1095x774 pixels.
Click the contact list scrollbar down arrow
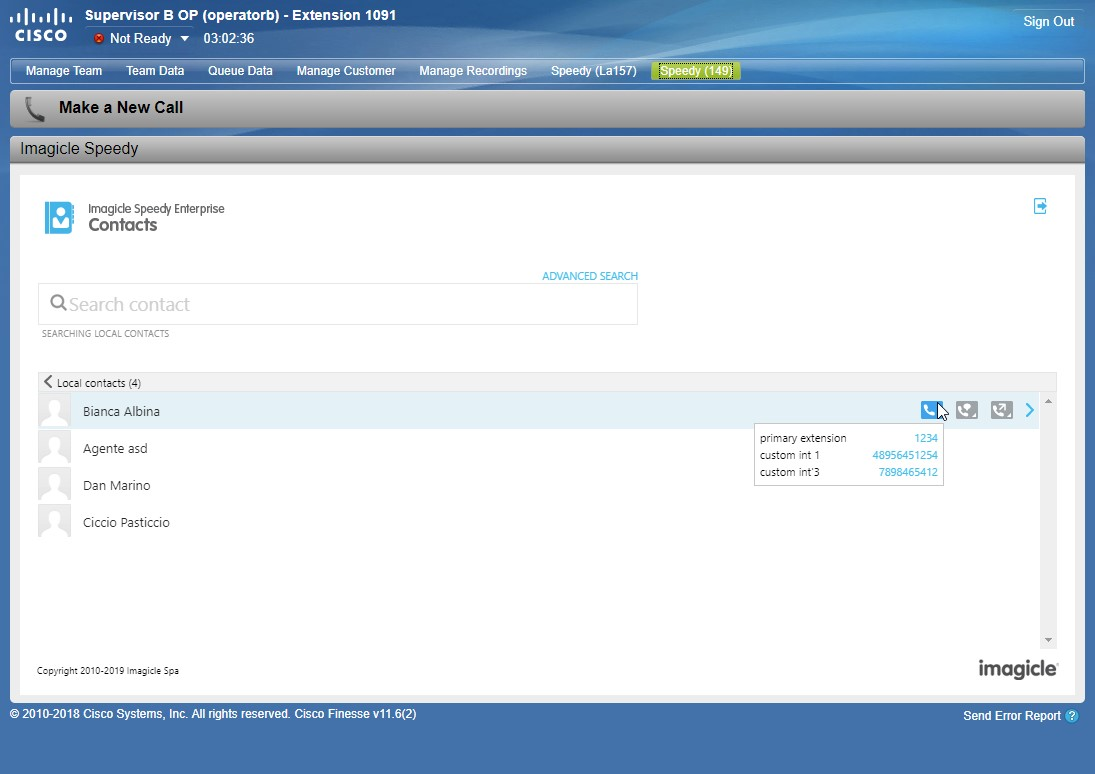pos(1048,640)
